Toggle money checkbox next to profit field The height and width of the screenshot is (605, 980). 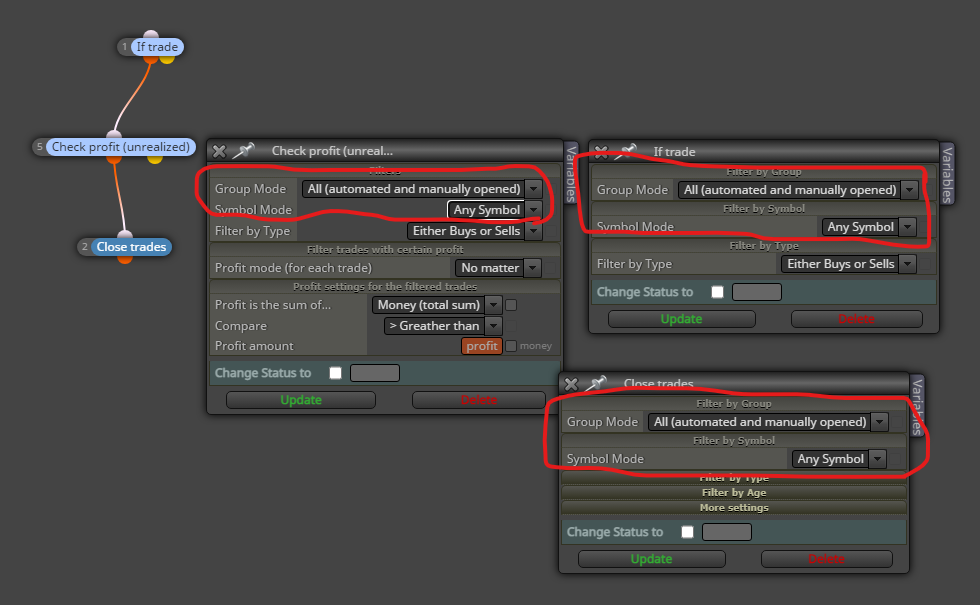[511, 346]
